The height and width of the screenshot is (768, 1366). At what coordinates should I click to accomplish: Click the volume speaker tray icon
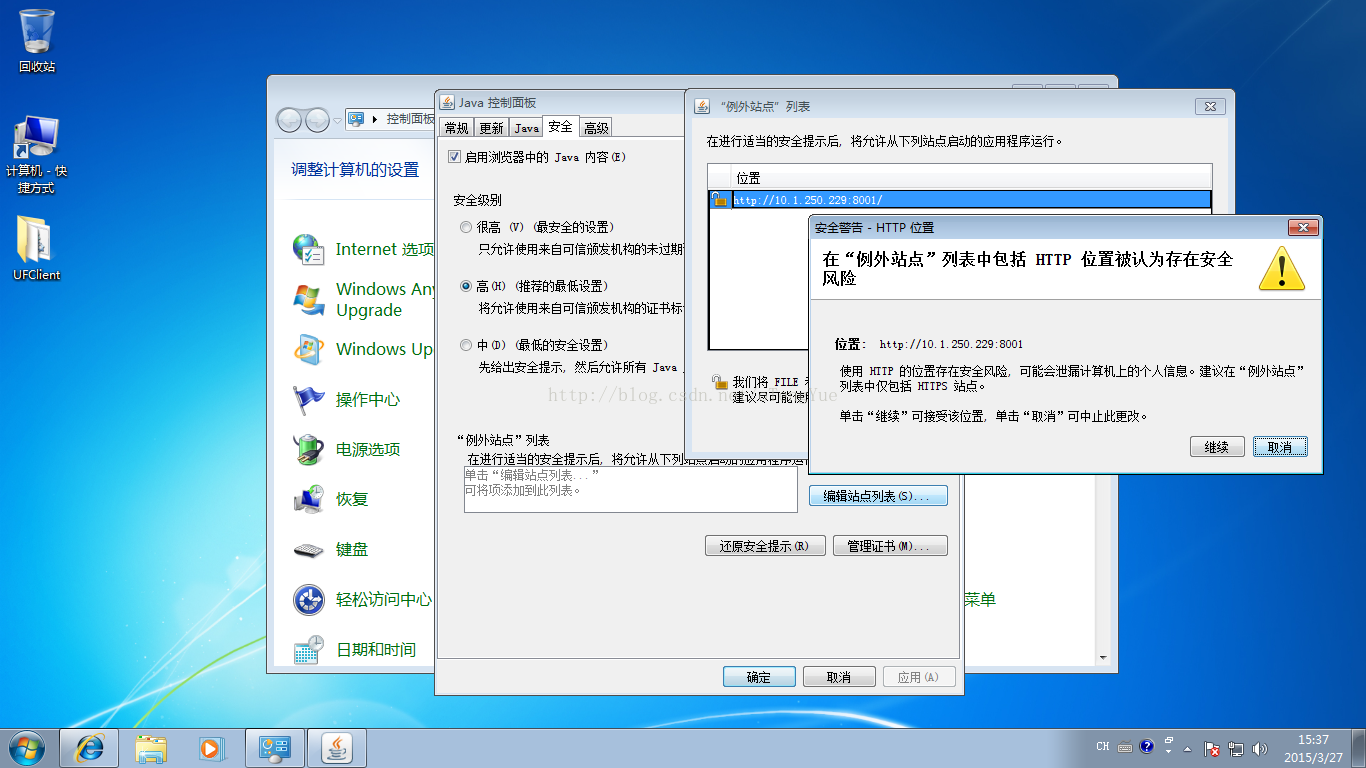coord(1260,748)
